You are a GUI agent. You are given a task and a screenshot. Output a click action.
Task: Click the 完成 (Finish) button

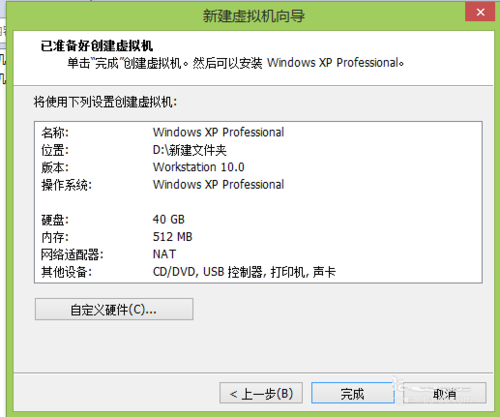click(x=353, y=393)
